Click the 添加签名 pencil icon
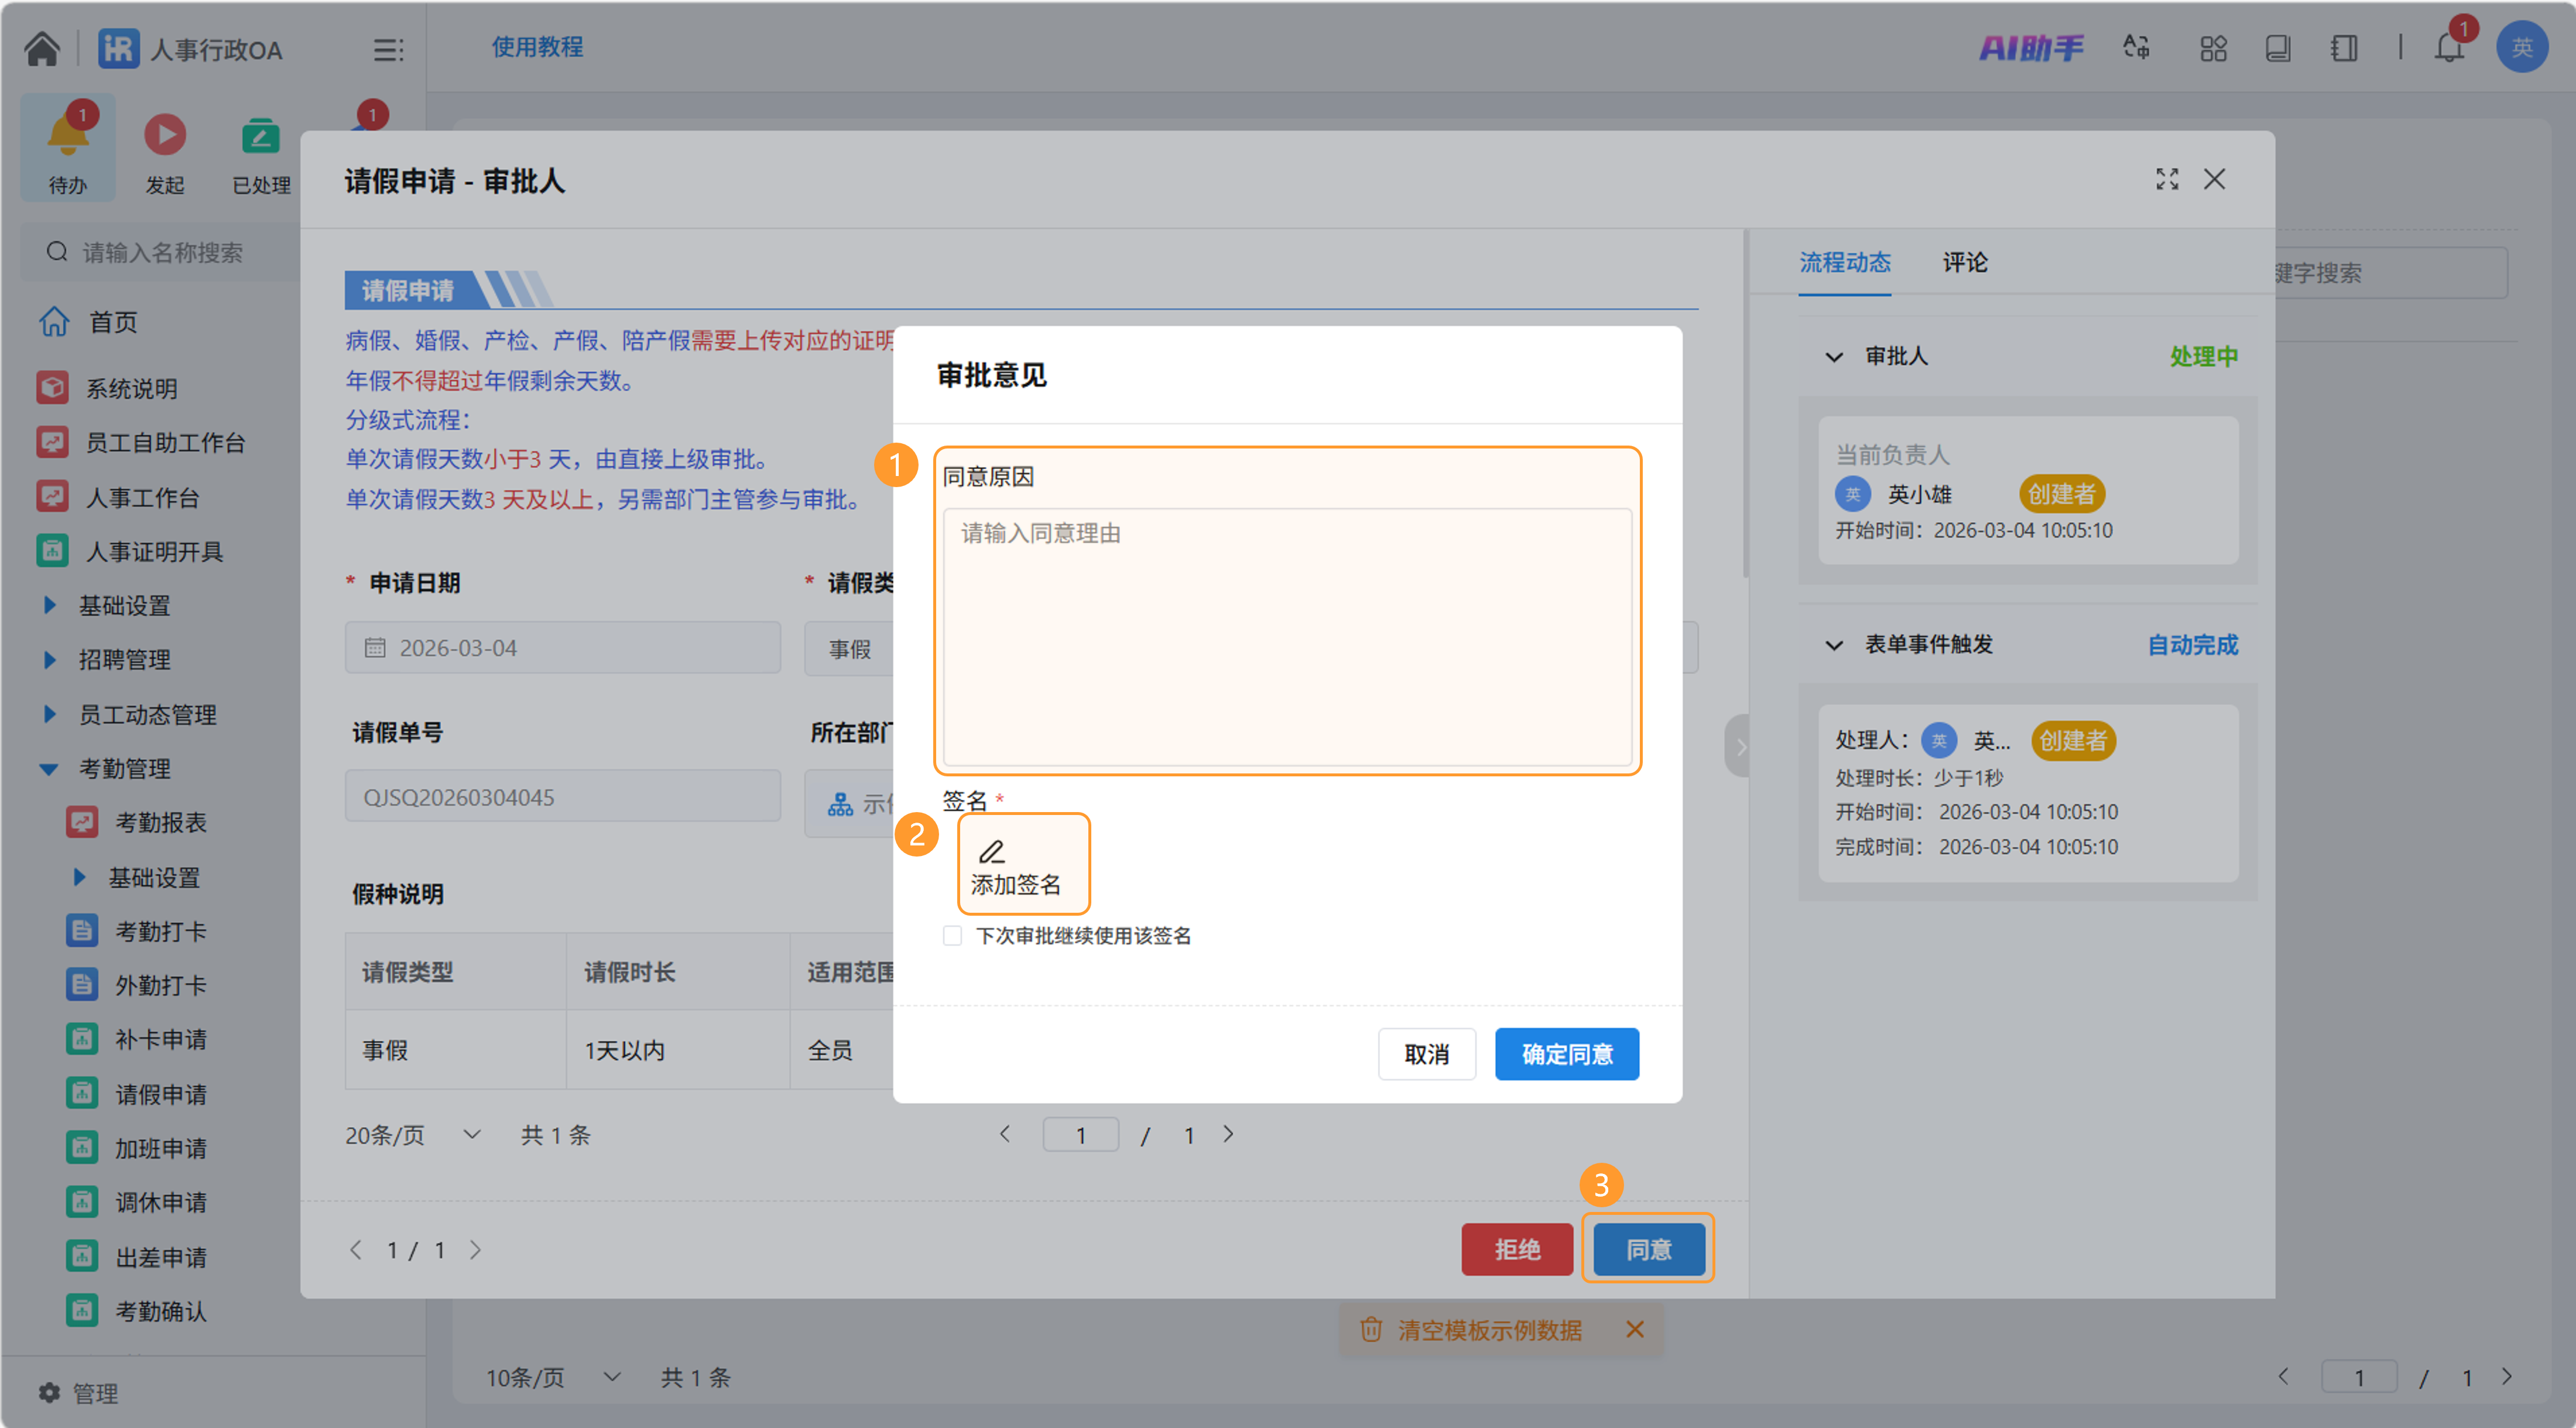 (991, 852)
